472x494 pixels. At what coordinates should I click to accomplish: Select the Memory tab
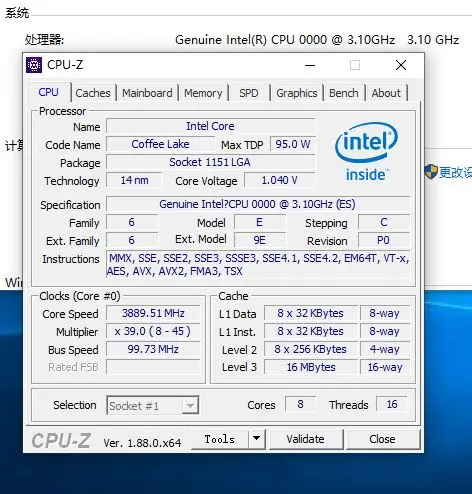click(x=203, y=93)
